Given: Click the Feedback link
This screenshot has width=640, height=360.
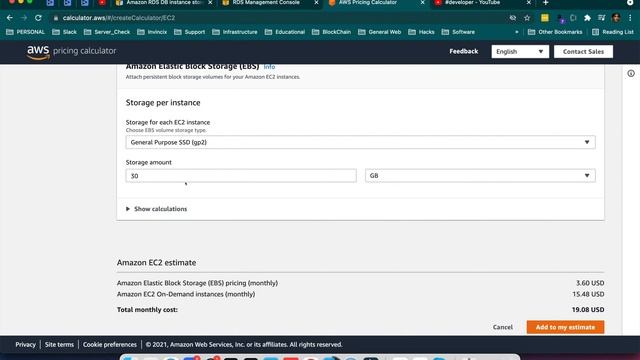Looking at the screenshot, I should click(464, 51).
